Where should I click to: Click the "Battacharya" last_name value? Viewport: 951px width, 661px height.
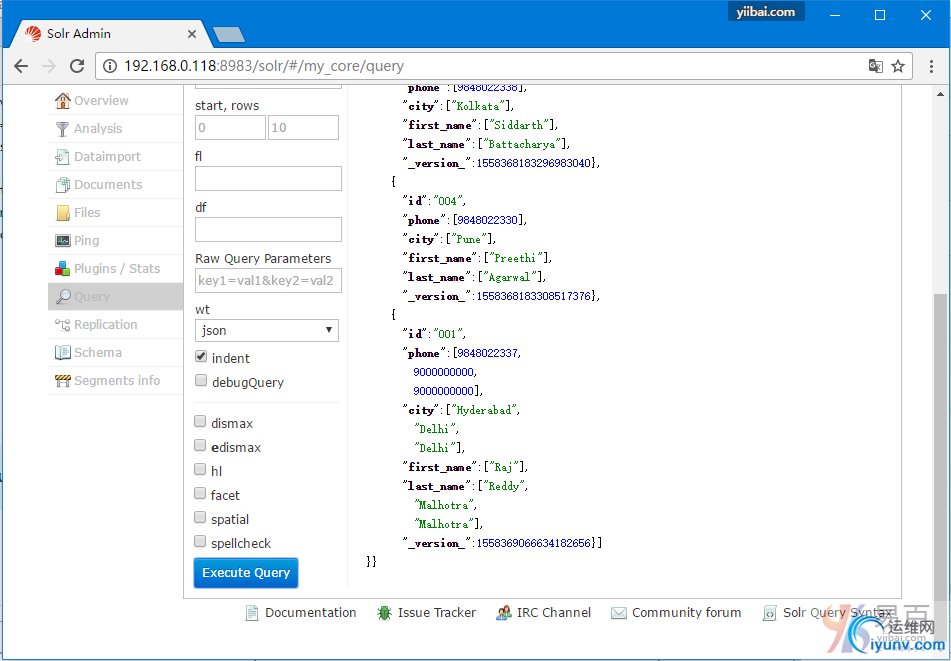point(523,144)
